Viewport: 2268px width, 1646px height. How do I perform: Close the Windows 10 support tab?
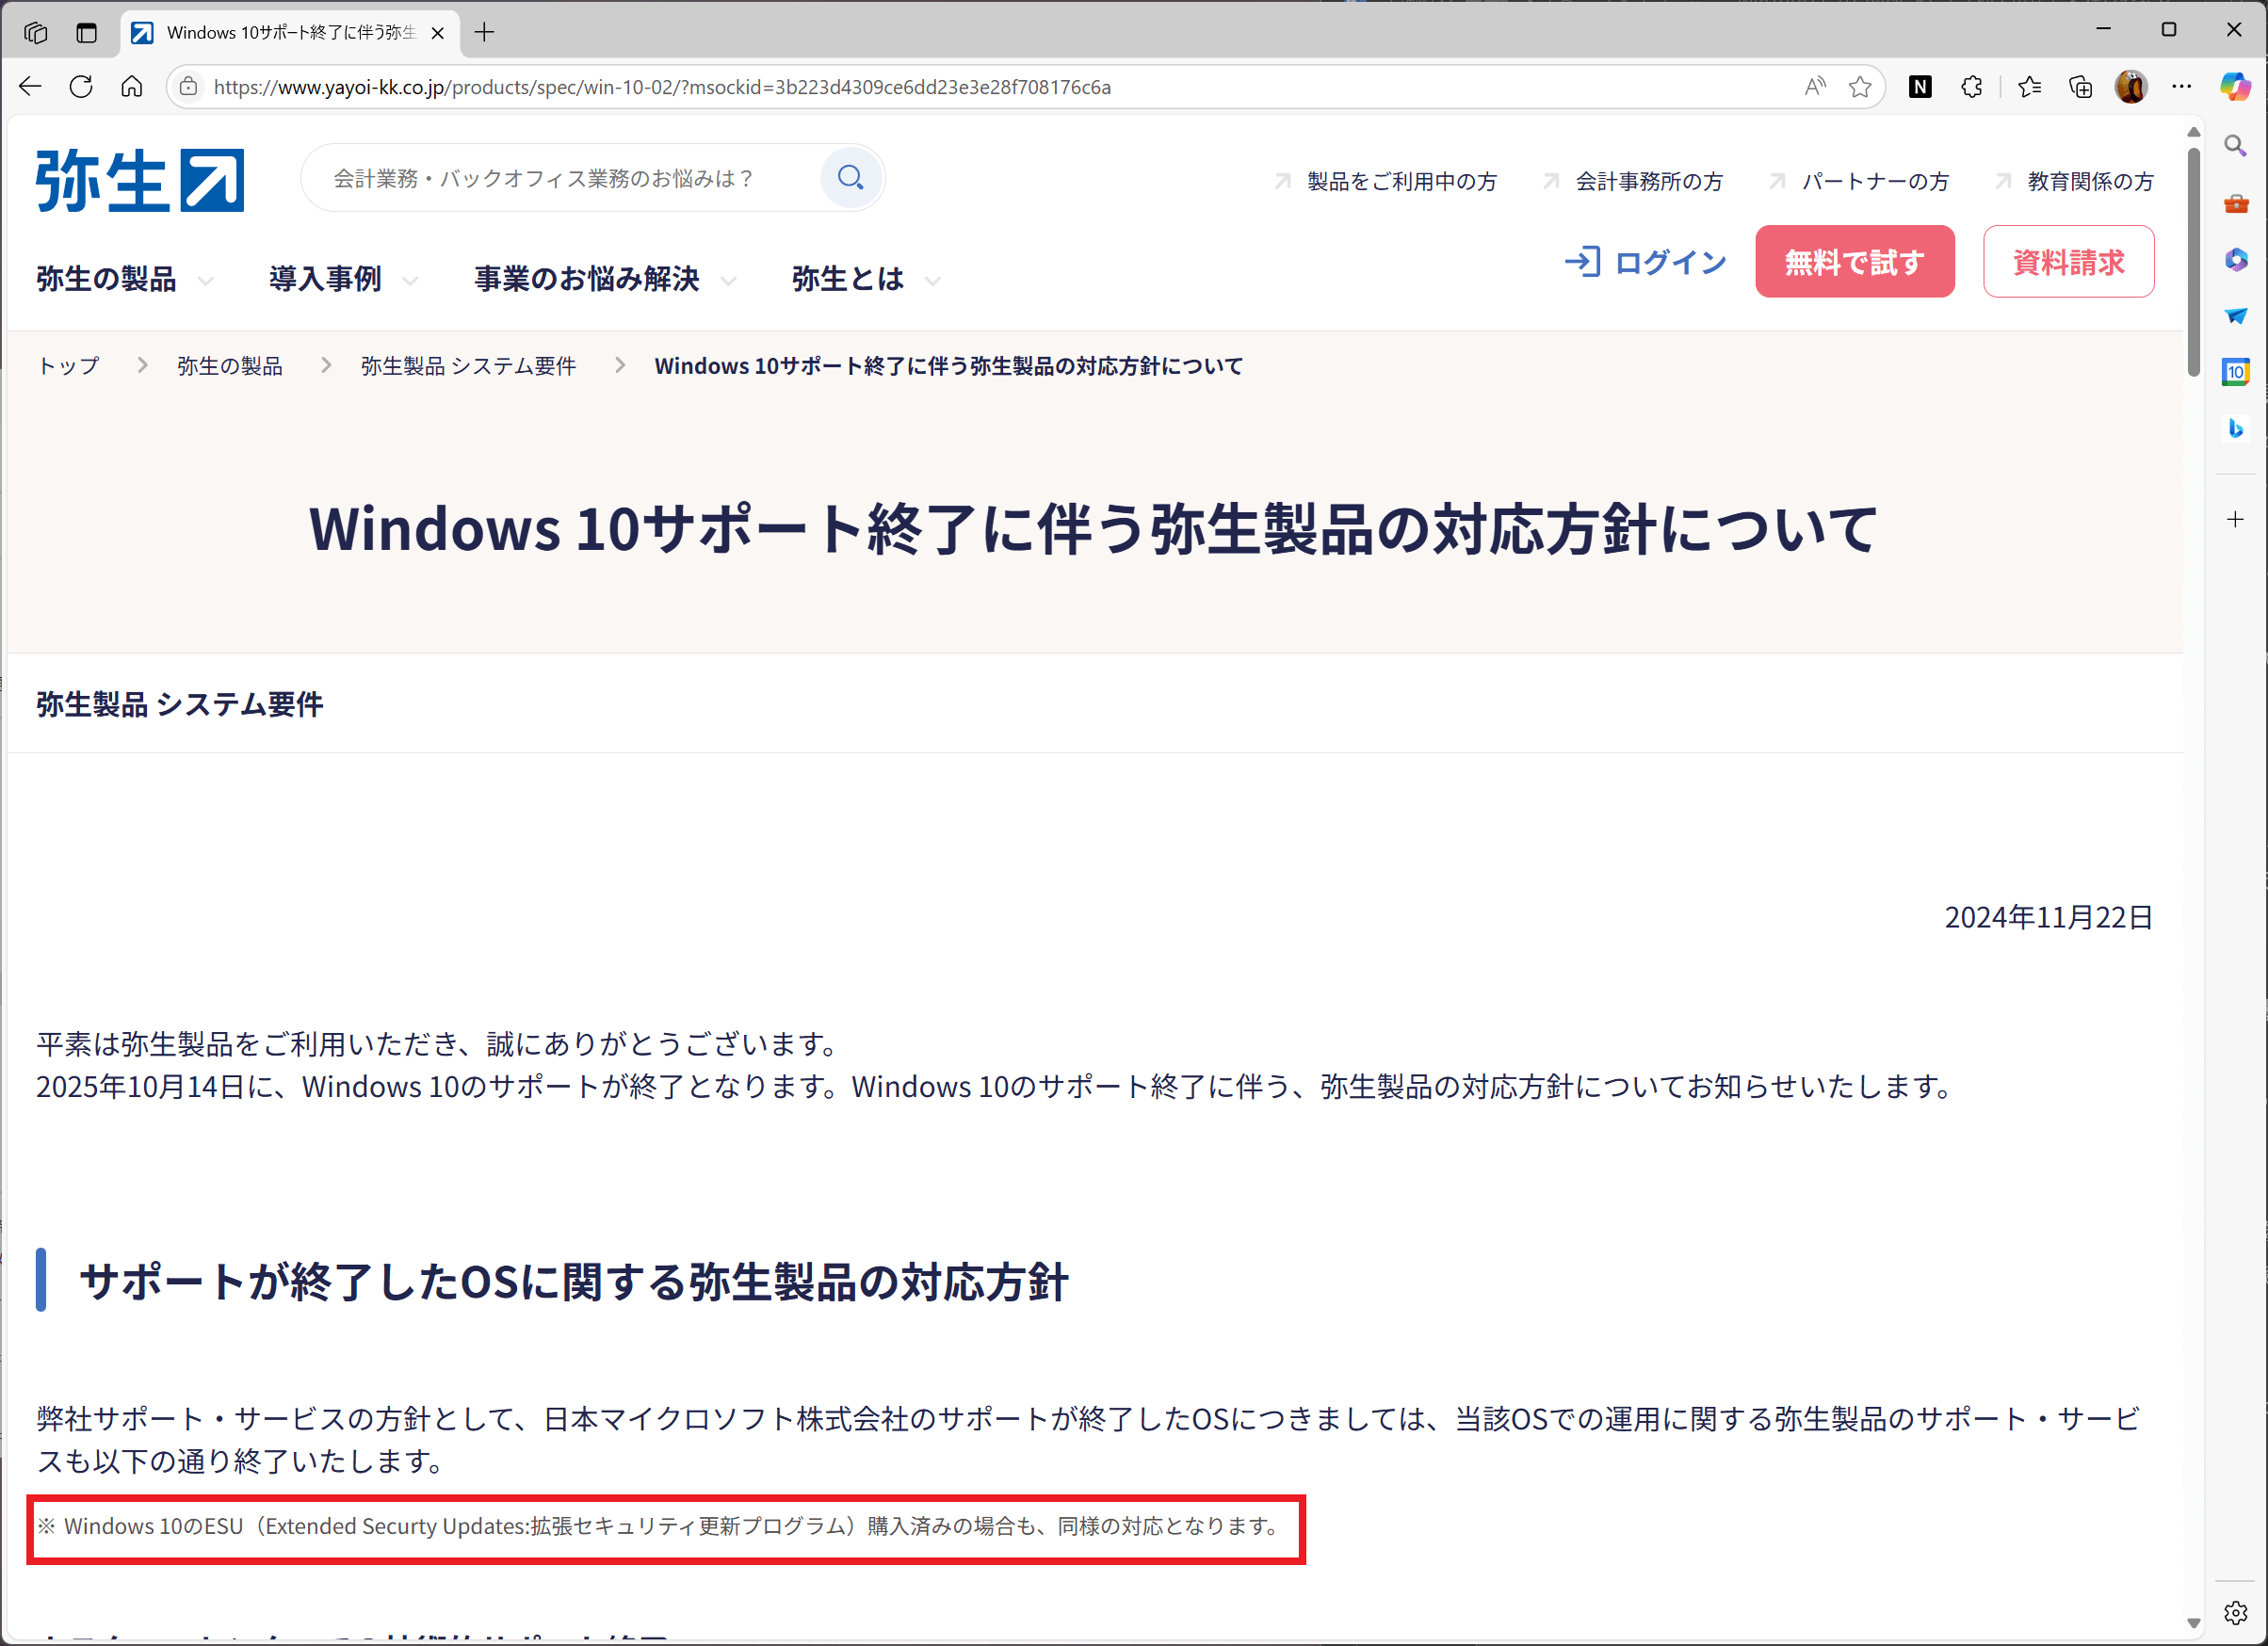437,32
